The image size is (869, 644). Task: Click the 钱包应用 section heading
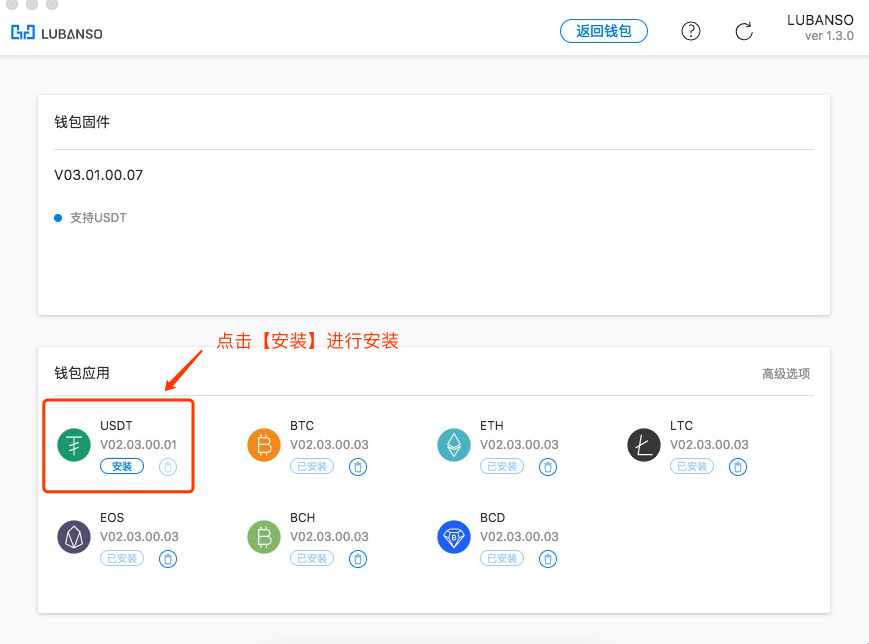(82, 373)
